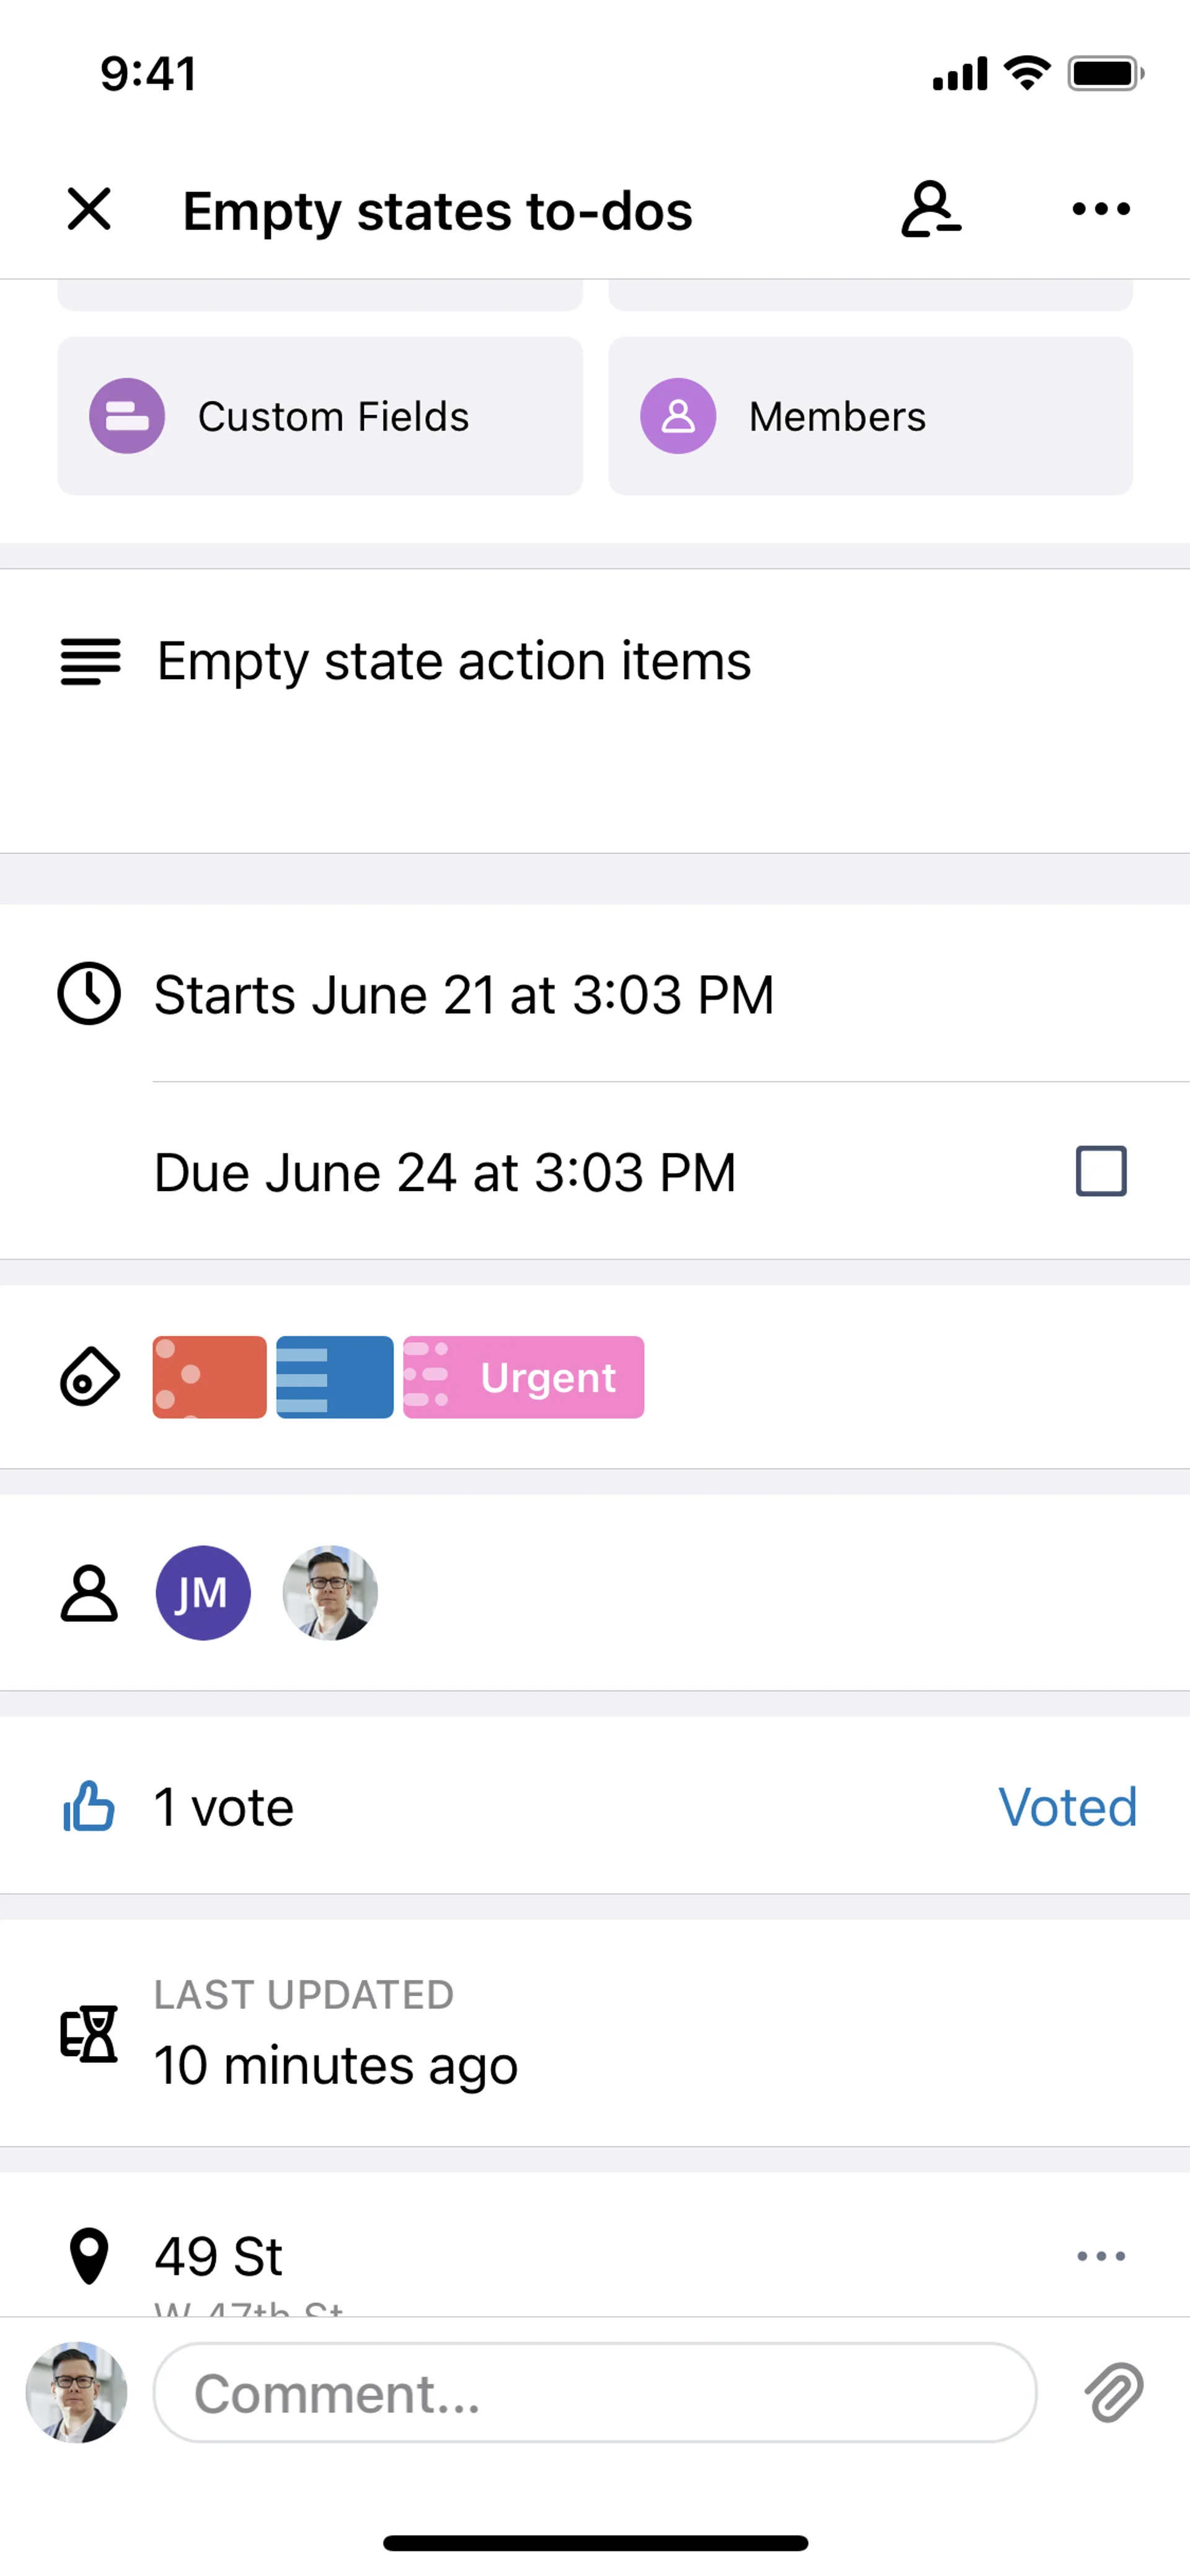The image size is (1190, 2576).
Task: Expand the 49 St location options
Action: pyautogui.click(x=1100, y=2256)
